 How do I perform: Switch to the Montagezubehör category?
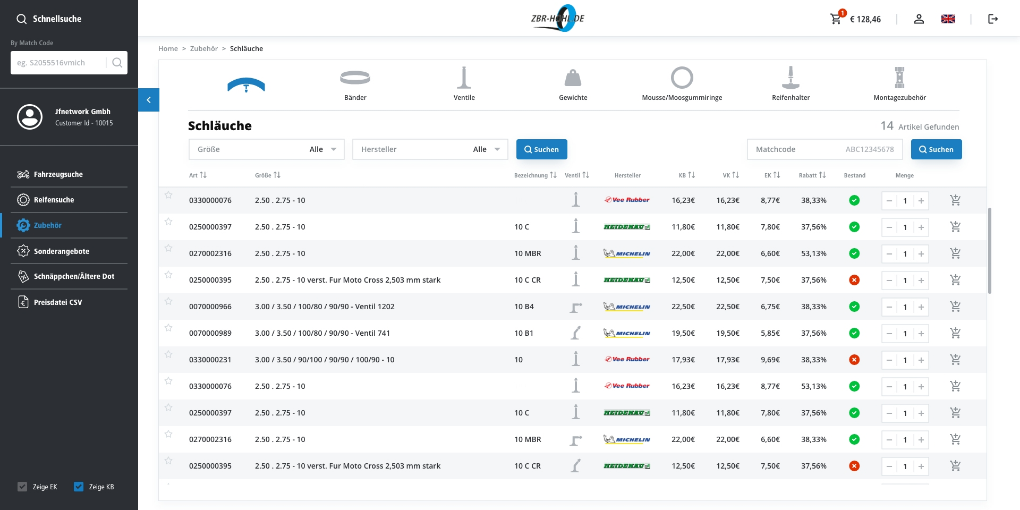click(900, 85)
